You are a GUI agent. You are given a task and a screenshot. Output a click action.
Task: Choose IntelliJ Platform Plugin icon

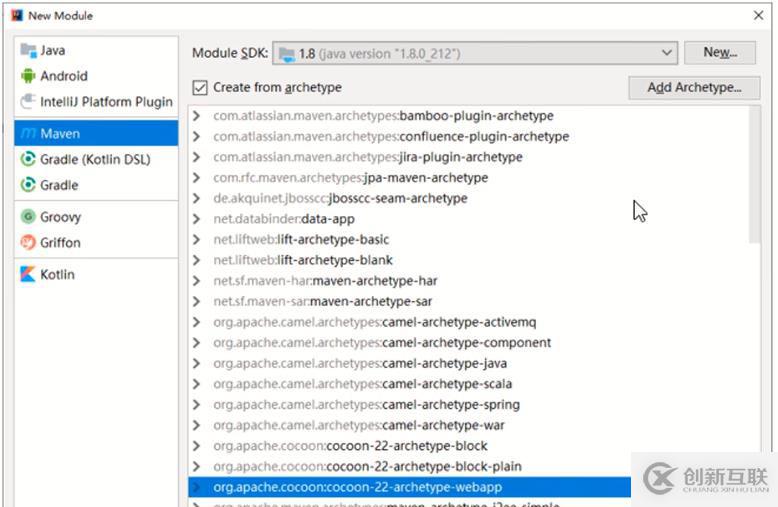tap(28, 102)
